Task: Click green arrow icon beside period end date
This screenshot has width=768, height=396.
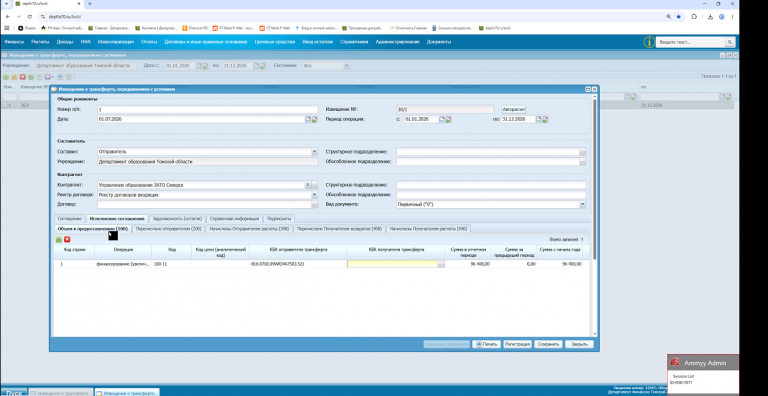Action: (545, 119)
